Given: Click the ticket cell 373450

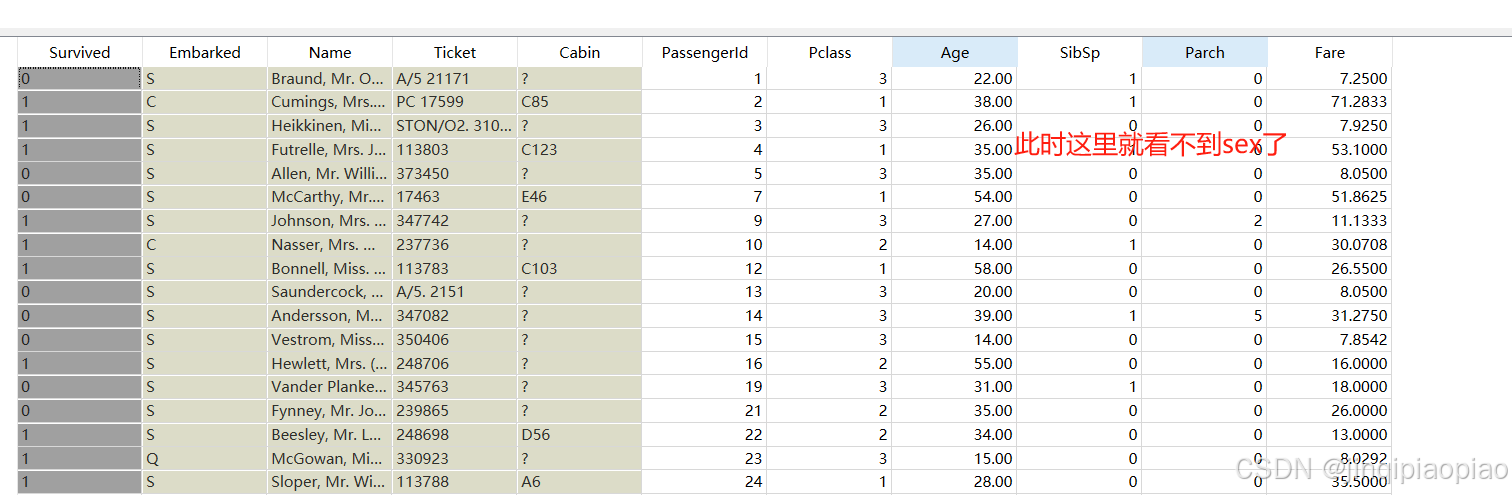Looking at the screenshot, I should click(454, 173).
